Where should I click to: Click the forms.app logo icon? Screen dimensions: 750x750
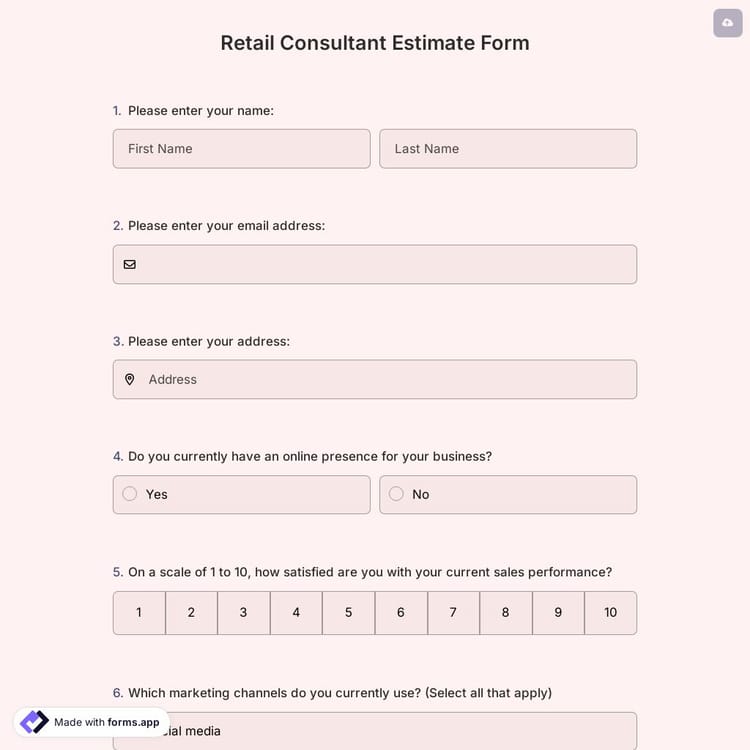tap(34, 722)
